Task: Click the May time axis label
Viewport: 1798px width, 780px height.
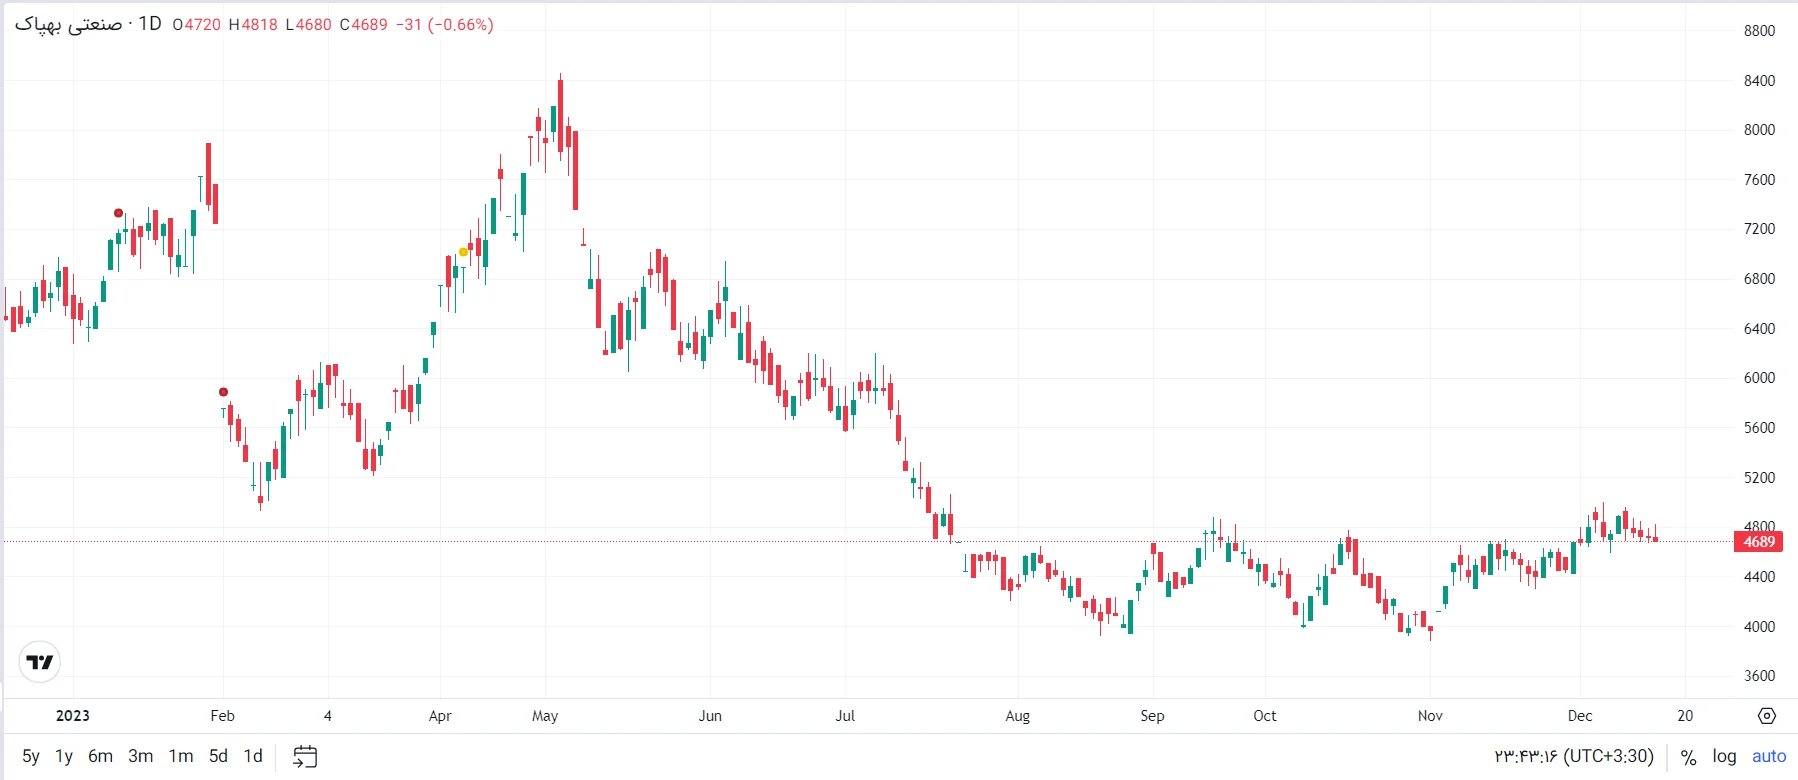Action: click(545, 716)
